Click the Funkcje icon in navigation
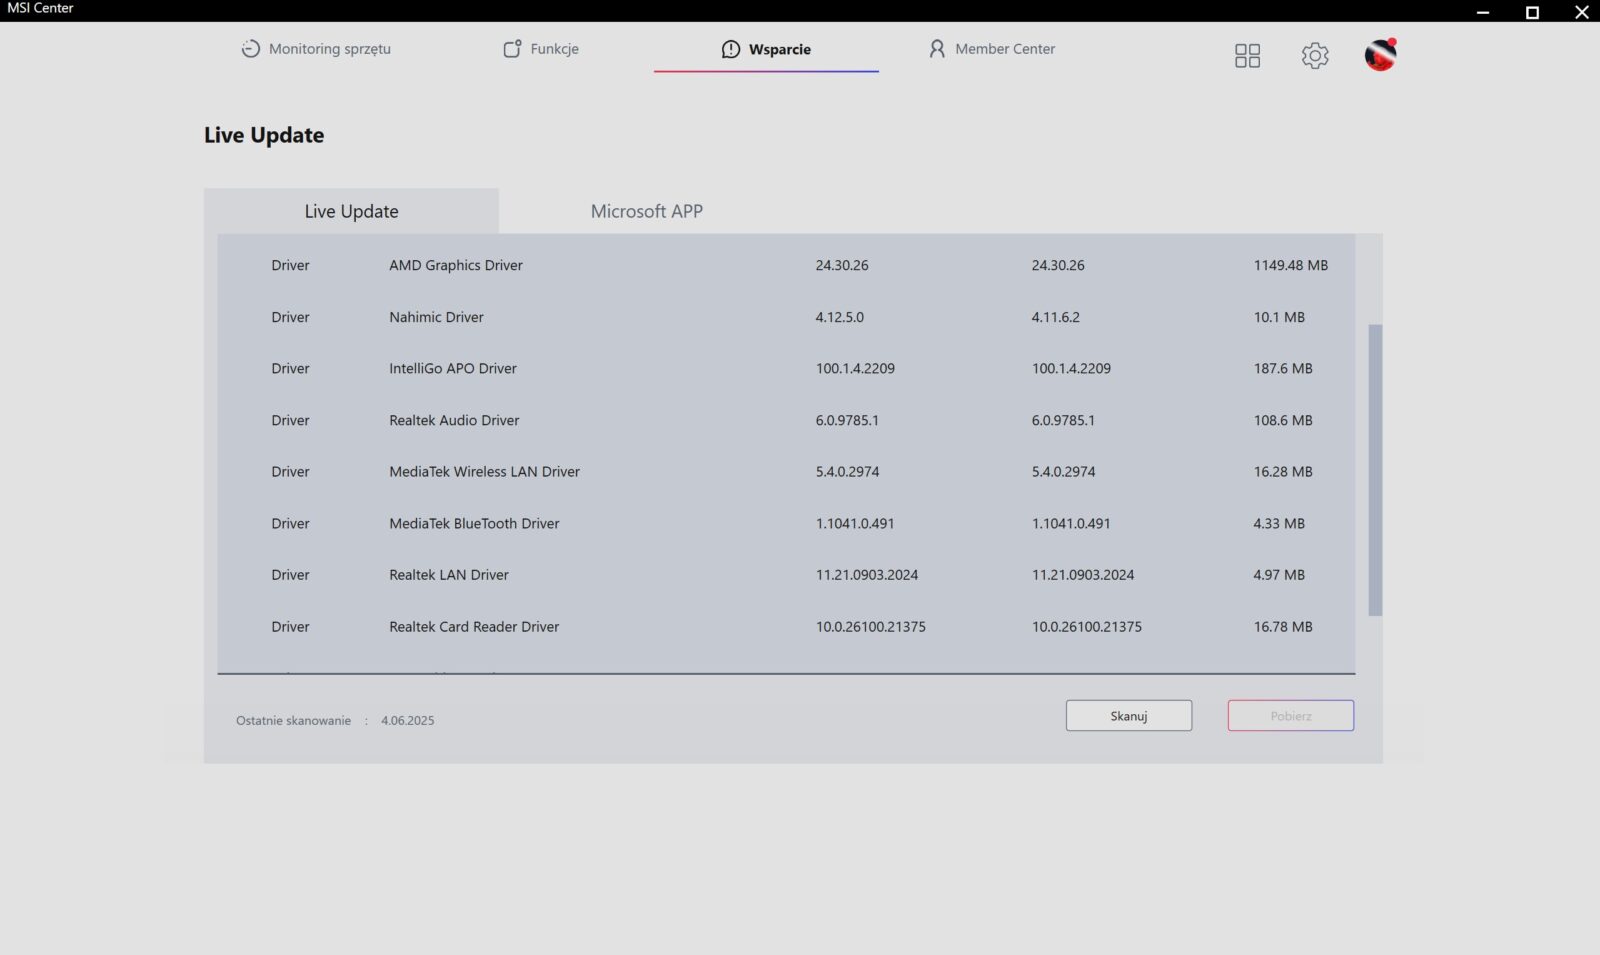Viewport: 1600px width, 955px height. (x=512, y=49)
